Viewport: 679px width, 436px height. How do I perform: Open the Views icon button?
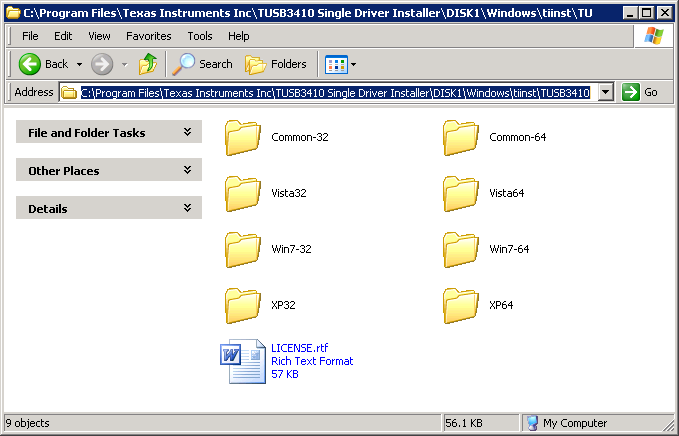pos(336,65)
